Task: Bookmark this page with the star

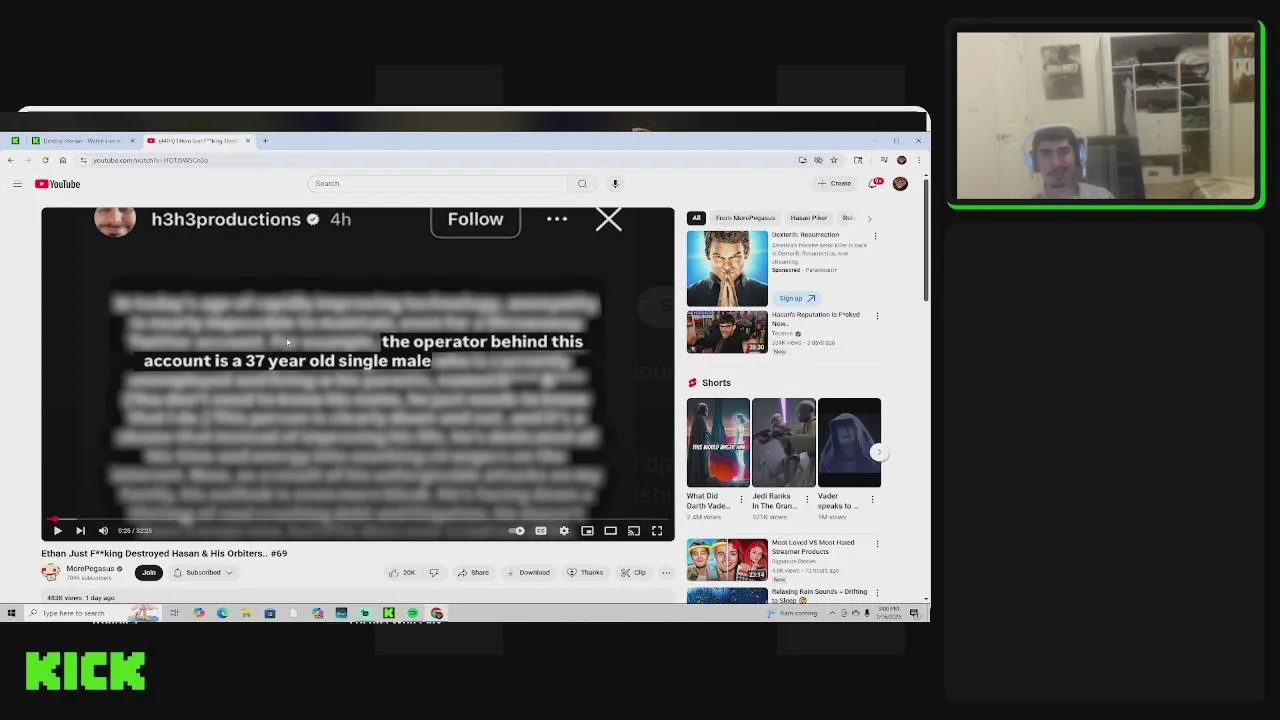Action: tap(834, 160)
